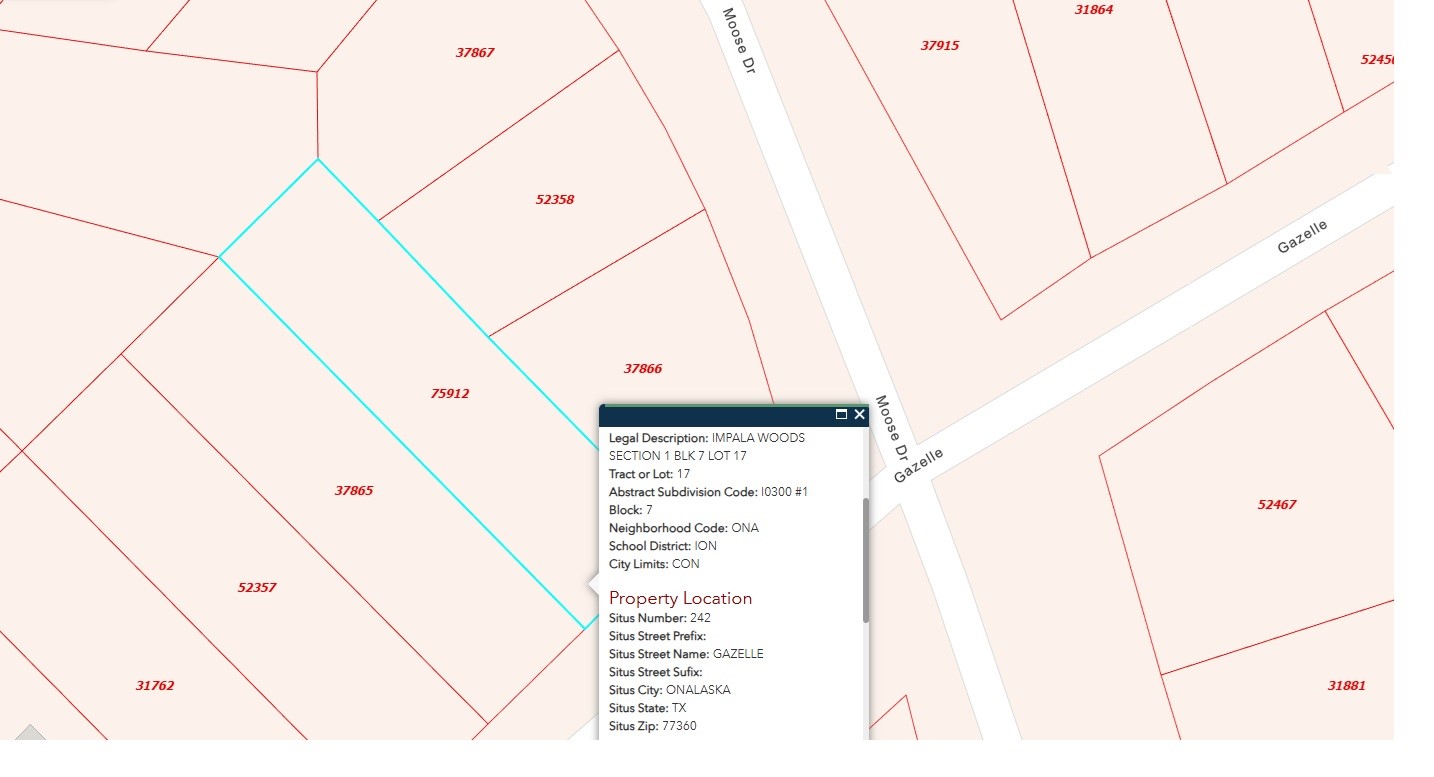
Task: Select parcel 37866 near Moose Dr
Action: coord(643,369)
